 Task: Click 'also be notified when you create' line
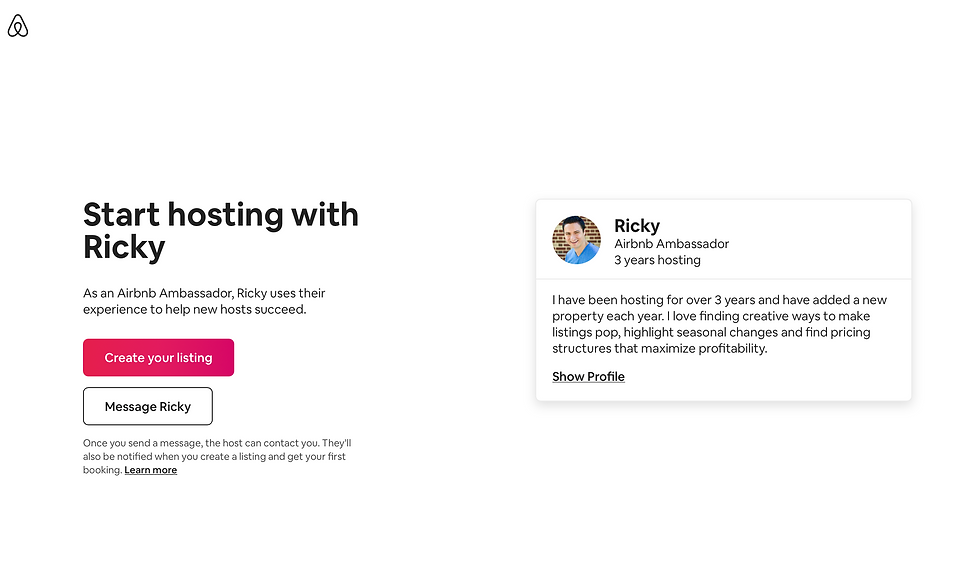click(x=214, y=457)
